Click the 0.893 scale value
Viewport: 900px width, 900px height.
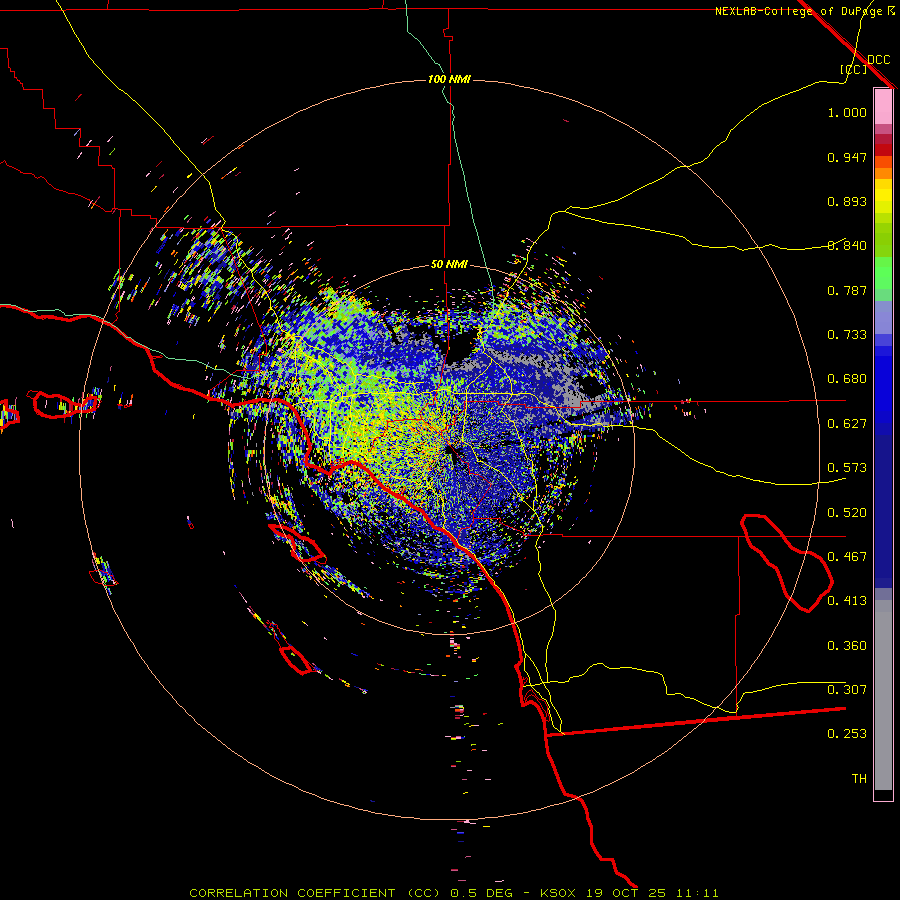847,201
